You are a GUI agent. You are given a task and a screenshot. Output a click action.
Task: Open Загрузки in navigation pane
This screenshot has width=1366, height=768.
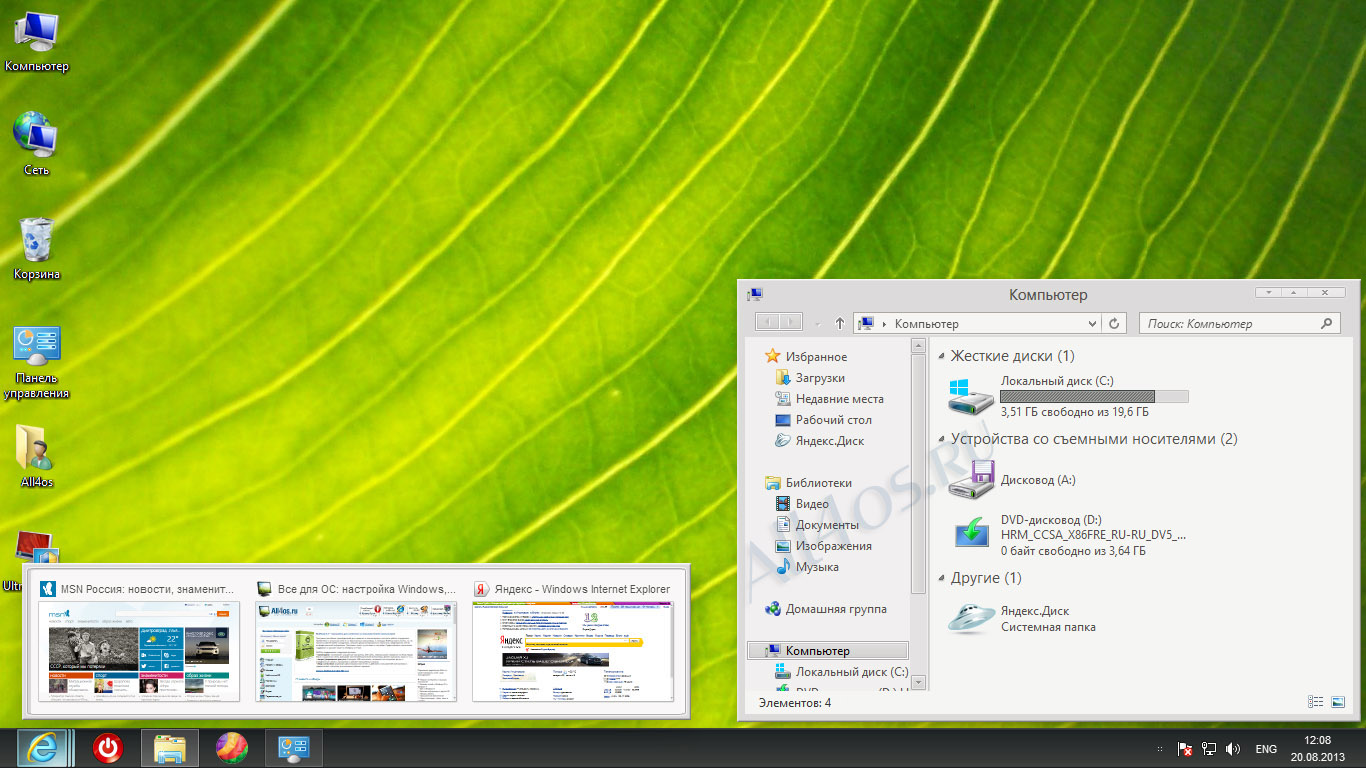point(810,378)
